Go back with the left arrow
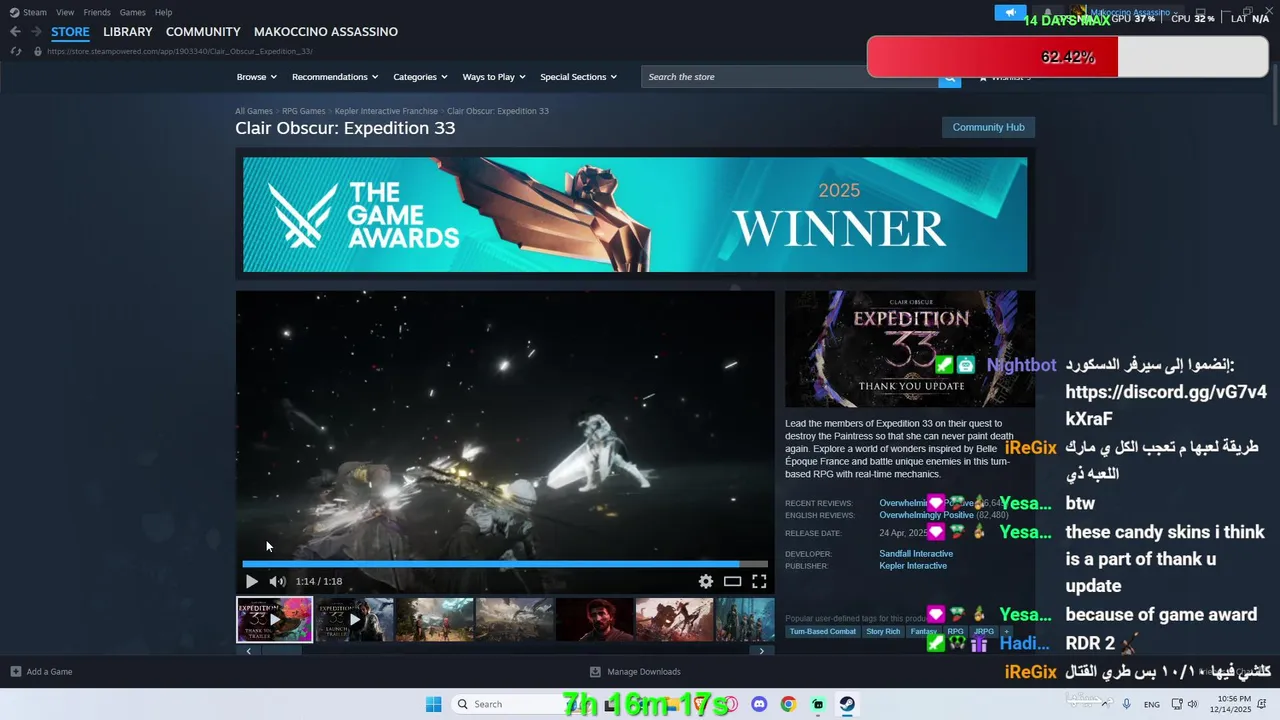Image resolution: width=1280 pixels, height=720 pixels. pos(15,32)
